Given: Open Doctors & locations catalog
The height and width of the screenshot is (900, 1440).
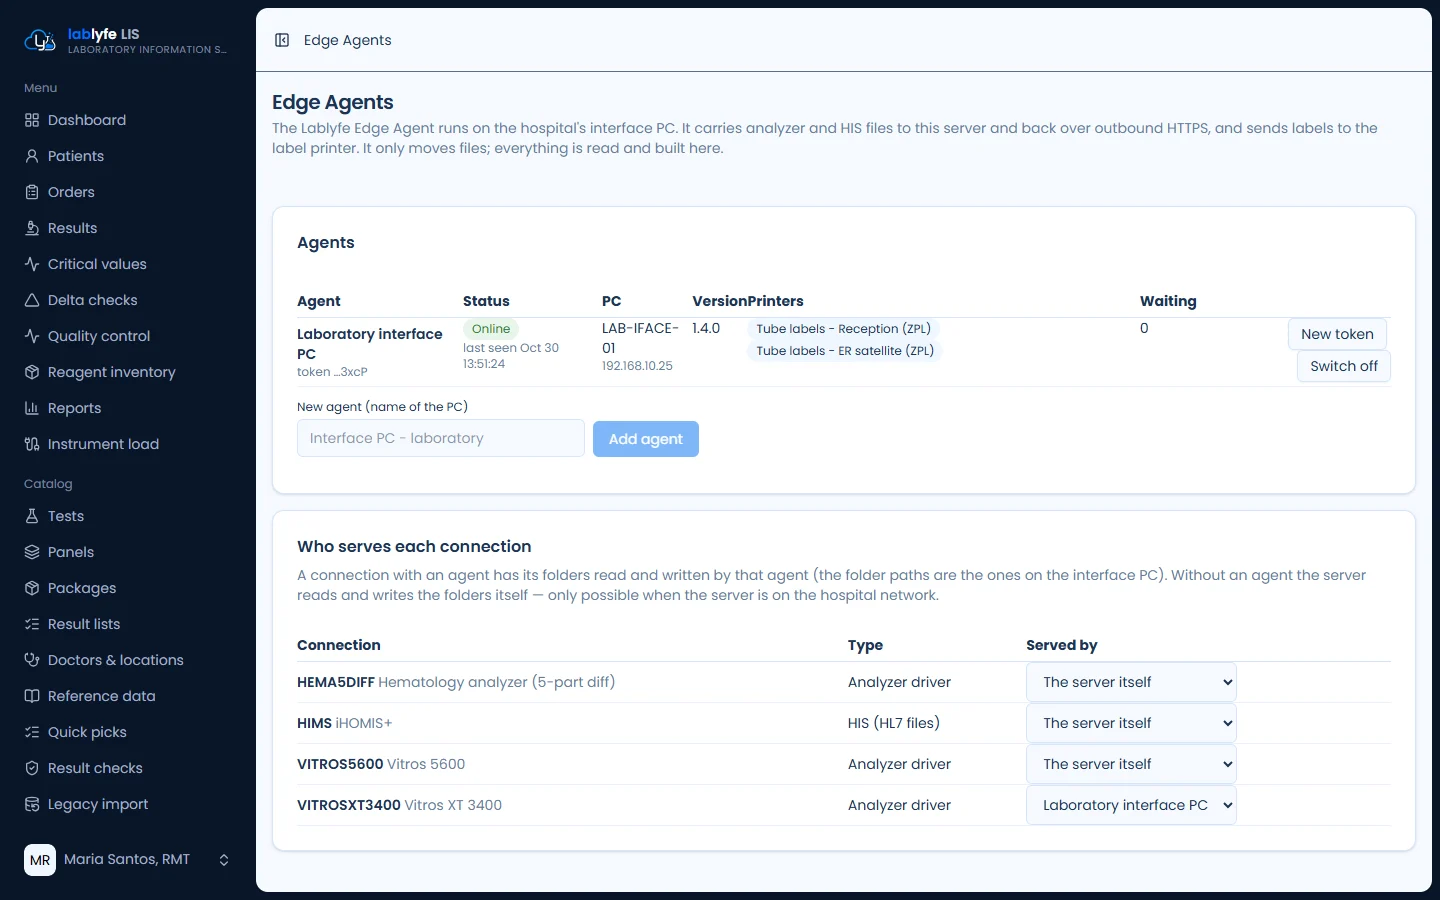Looking at the screenshot, I should pos(128,660).
